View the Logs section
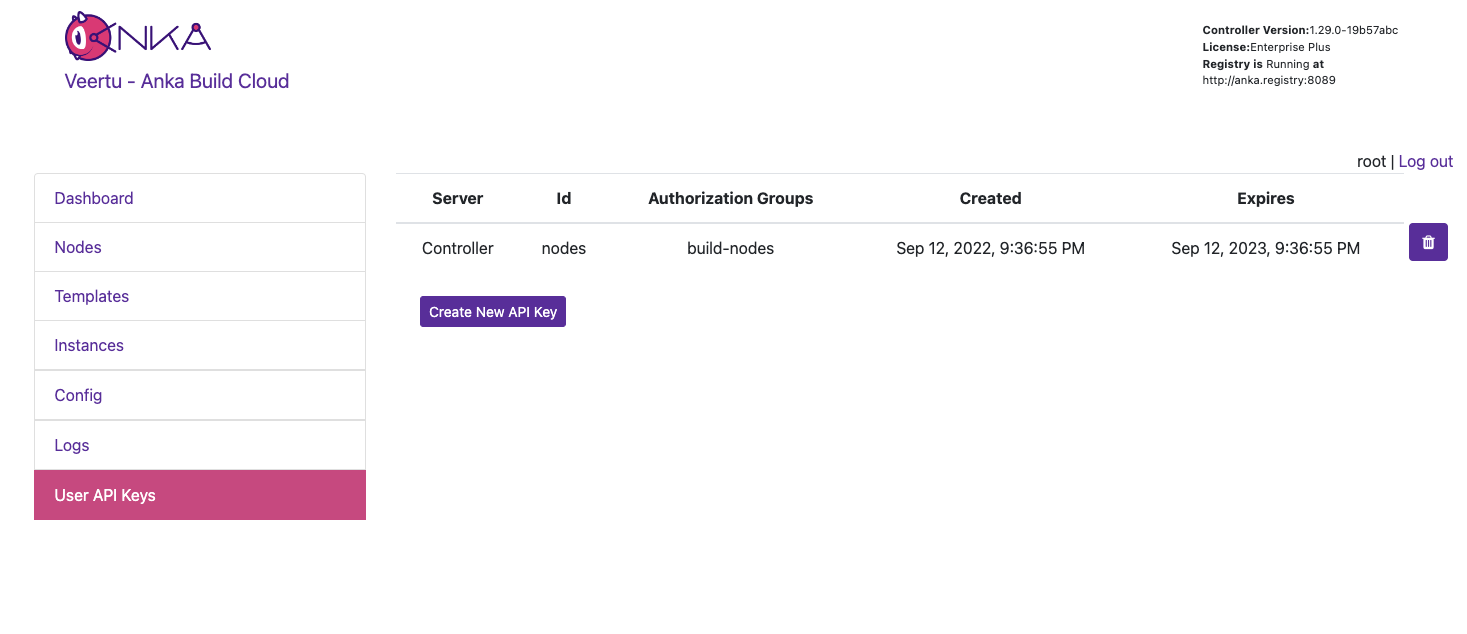Image resolution: width=1467 pixels, height=634 pixels. (71, 445)
